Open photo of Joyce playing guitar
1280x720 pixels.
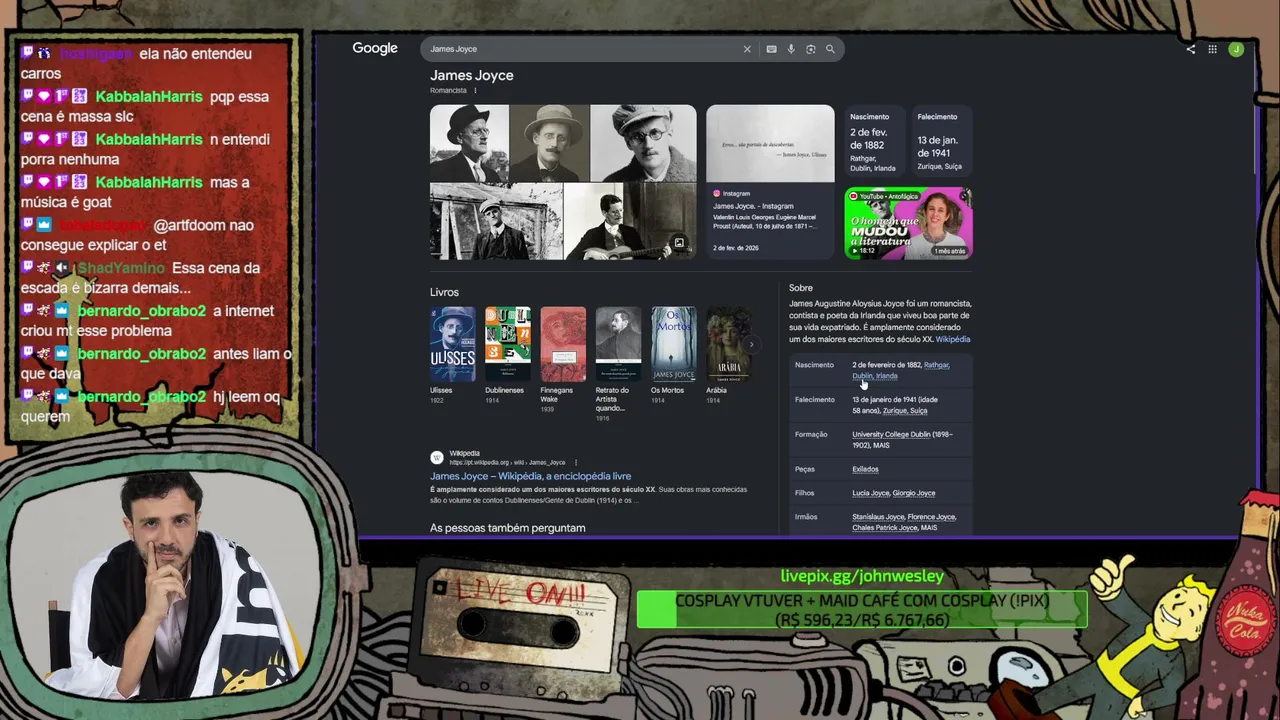[x=630, y=221]
